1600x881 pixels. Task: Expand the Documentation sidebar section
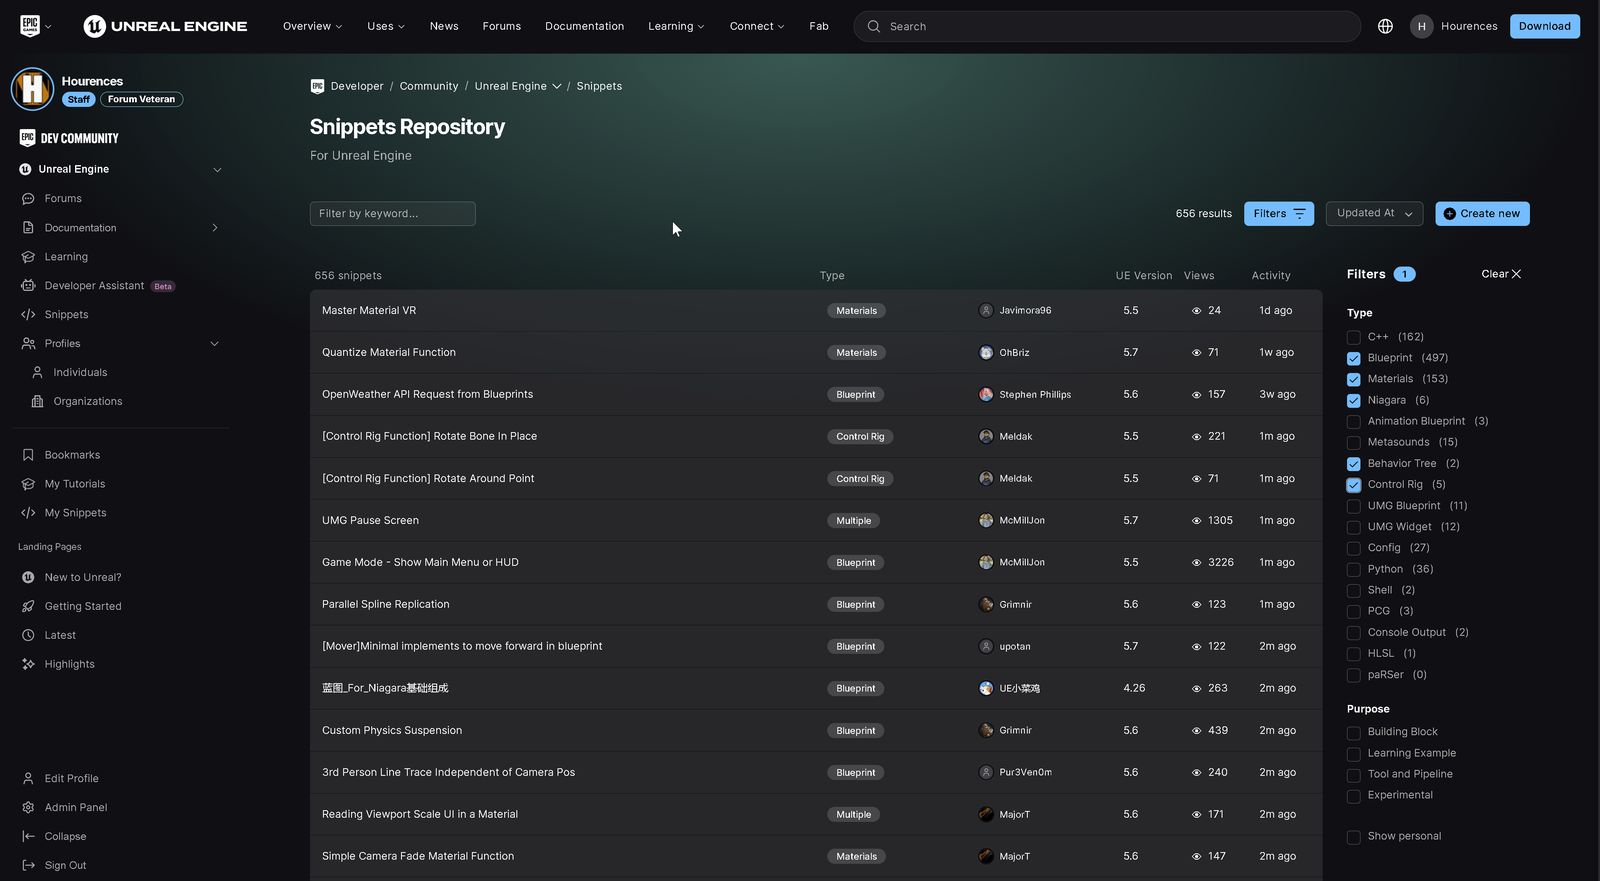click(x=215, y=228)
